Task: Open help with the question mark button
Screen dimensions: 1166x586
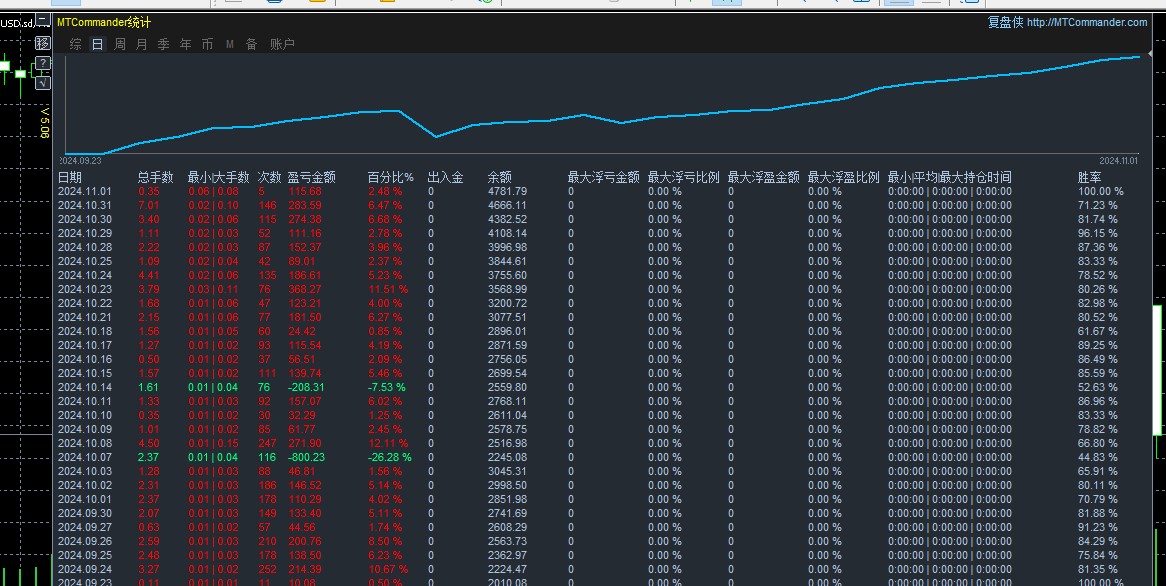Action: 43,63
